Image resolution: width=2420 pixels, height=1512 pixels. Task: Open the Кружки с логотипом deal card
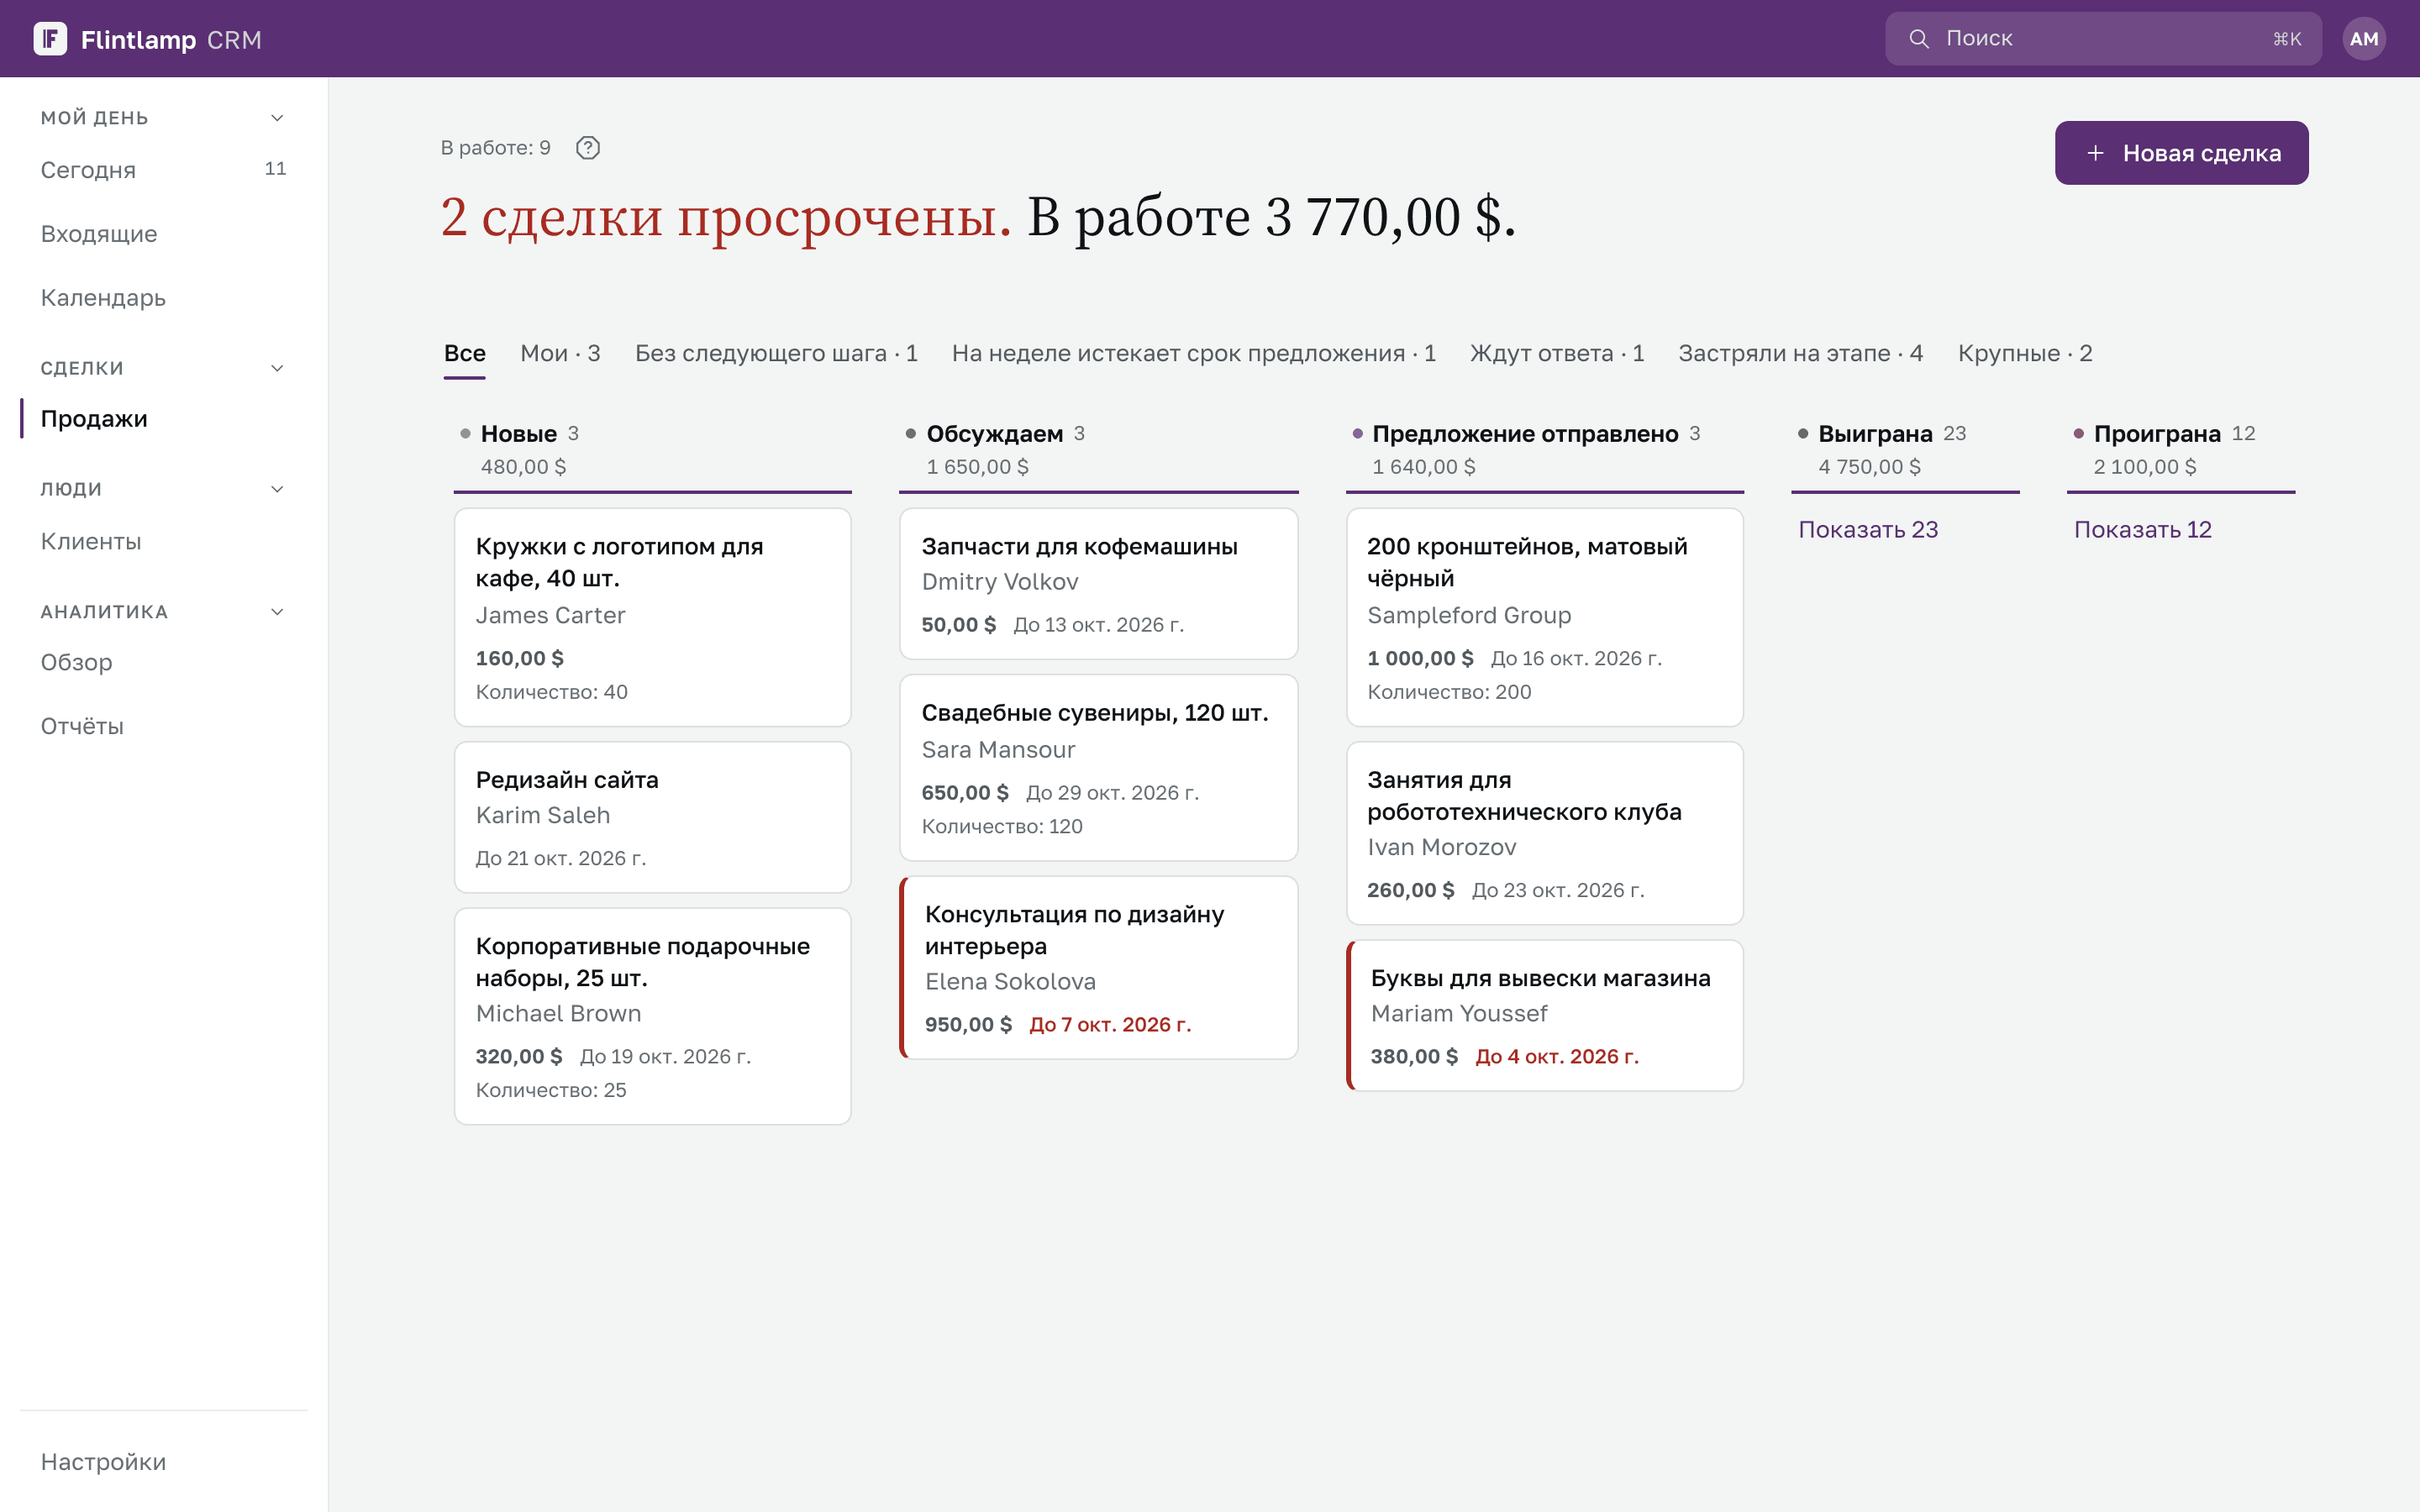(653, 617)
